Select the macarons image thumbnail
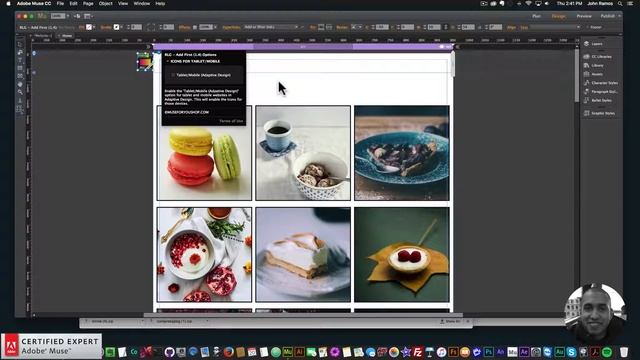 point(204,153)
